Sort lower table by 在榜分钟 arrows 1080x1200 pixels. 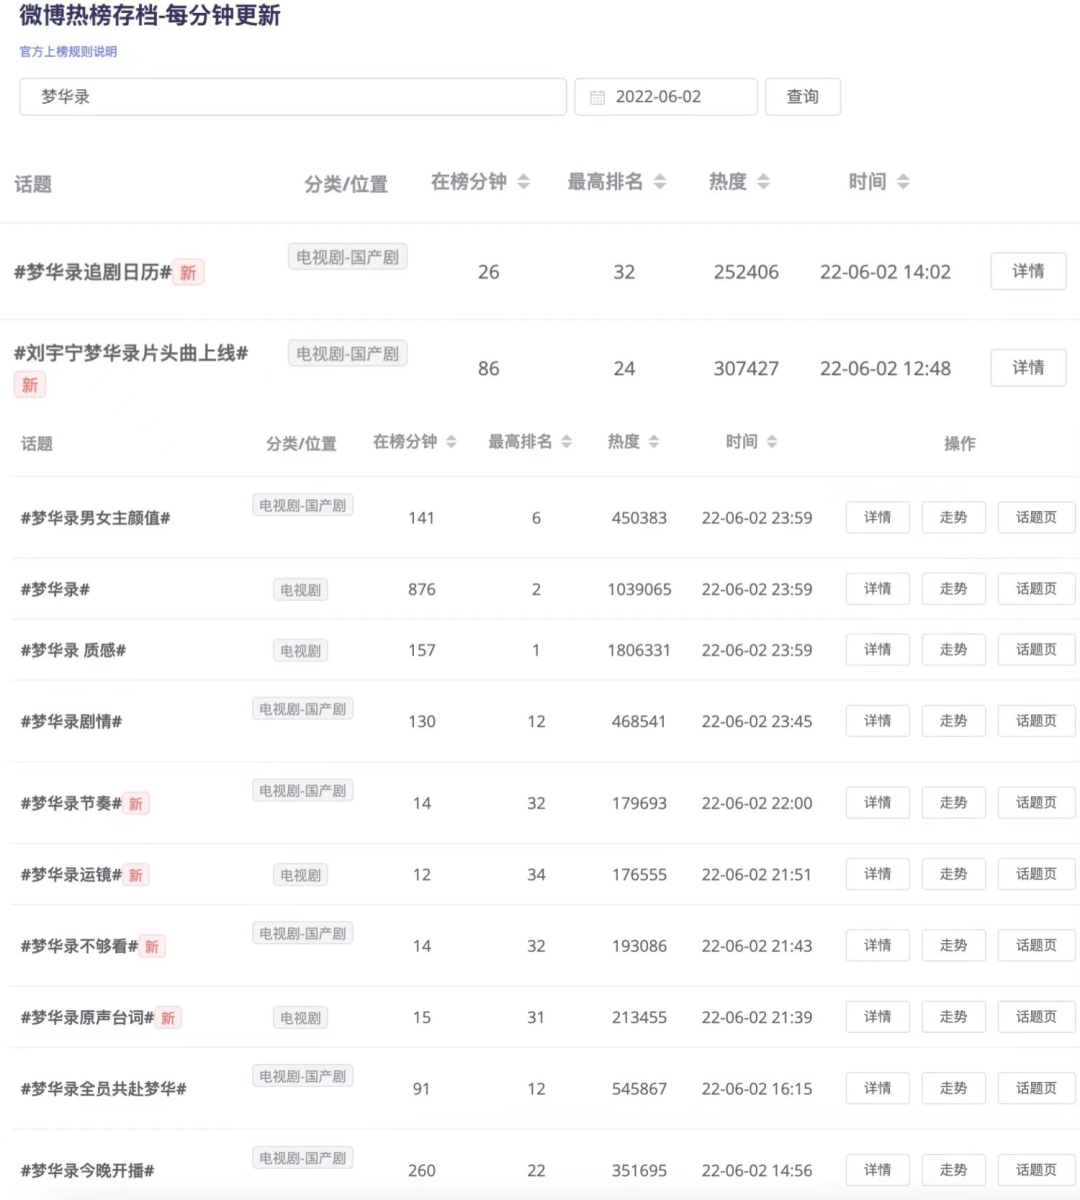[x=451, y=442]
